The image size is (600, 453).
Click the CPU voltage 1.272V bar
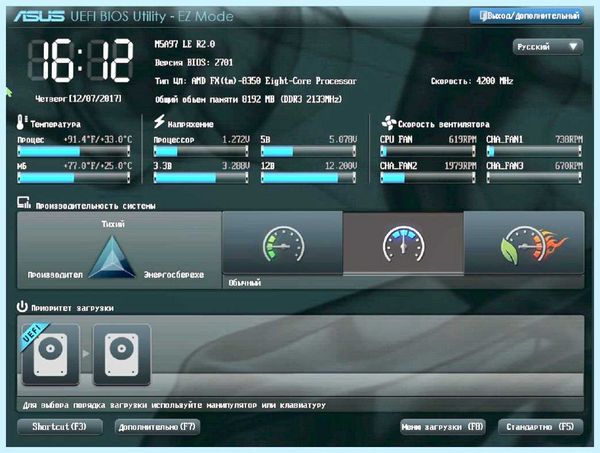click(x=201, y=152)
